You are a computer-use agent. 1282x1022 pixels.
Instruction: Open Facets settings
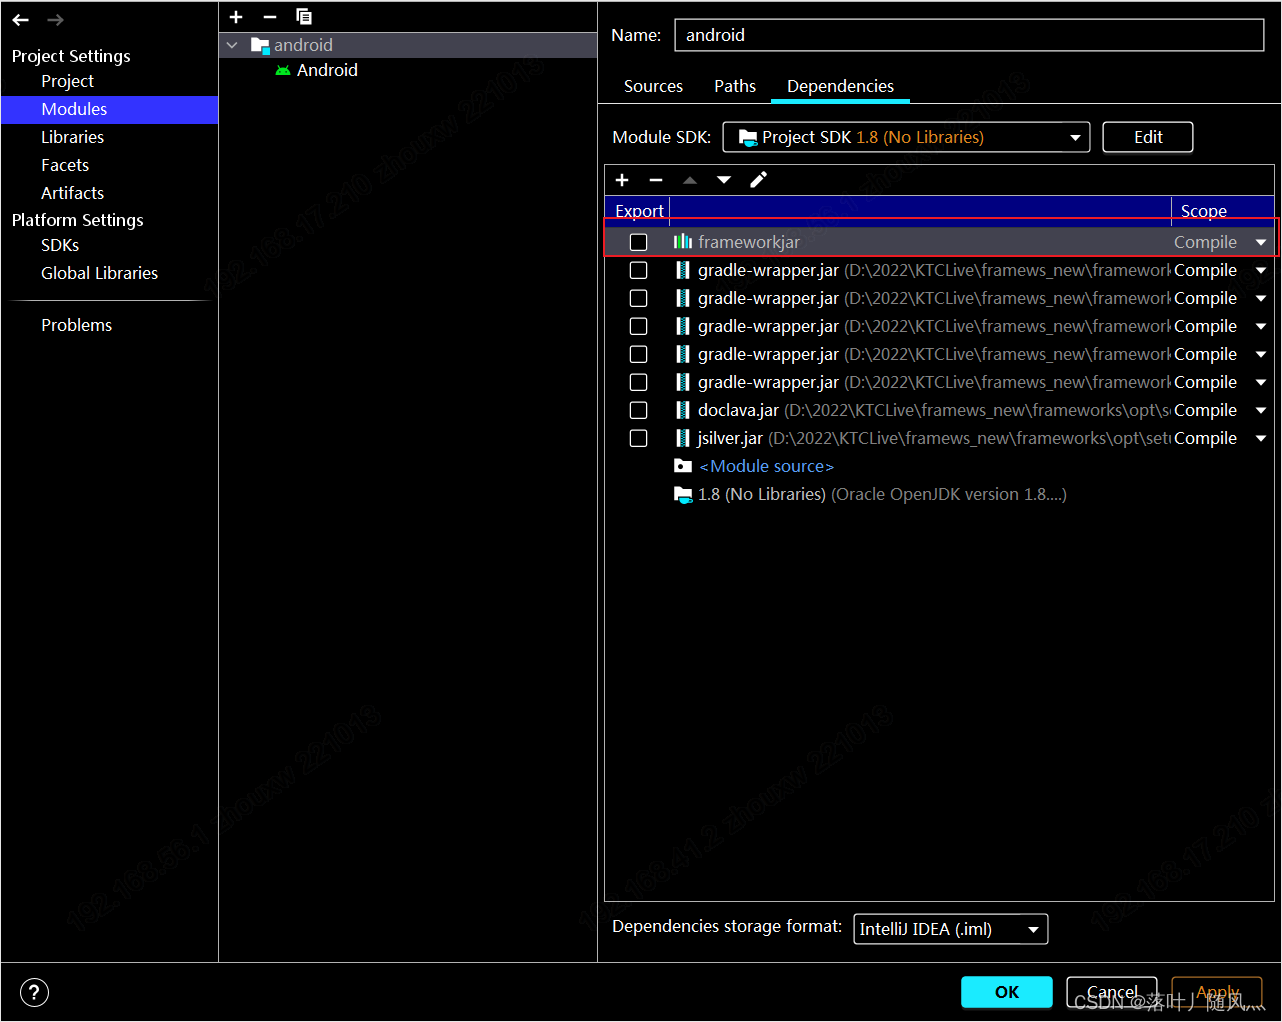coord(65,165)
